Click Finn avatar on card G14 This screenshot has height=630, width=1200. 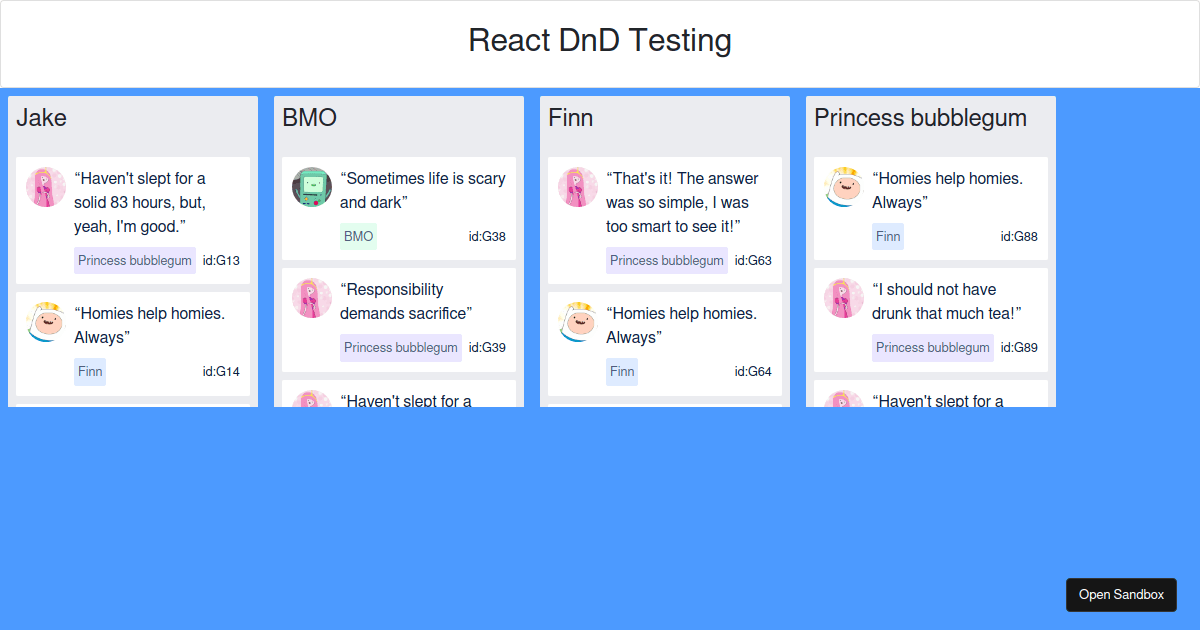46,322
